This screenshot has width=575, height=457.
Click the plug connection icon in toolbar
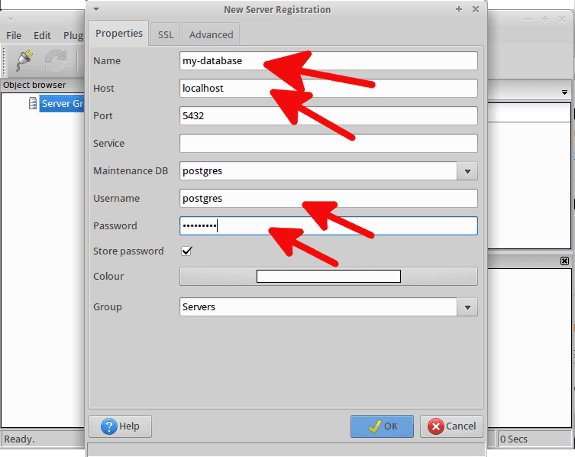point(24,60)
